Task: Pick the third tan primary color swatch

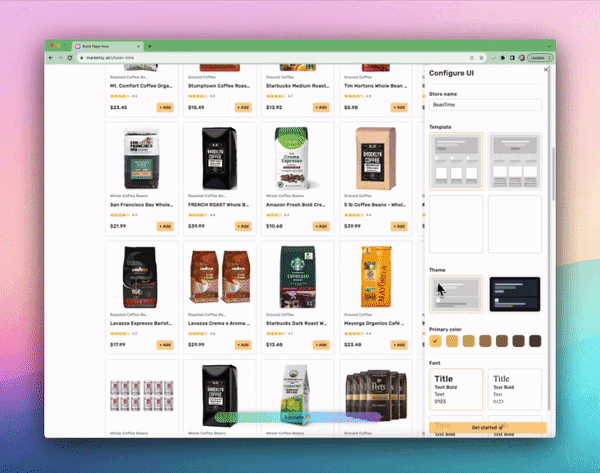Action: point(469,341)
